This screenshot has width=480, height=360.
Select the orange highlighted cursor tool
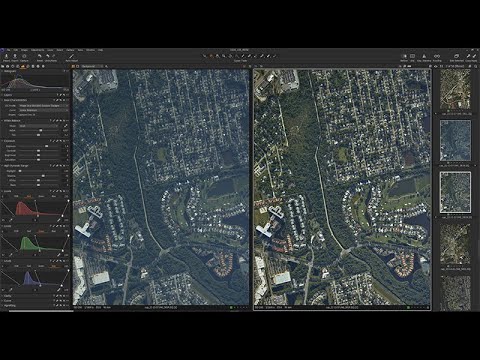[211, 56]
